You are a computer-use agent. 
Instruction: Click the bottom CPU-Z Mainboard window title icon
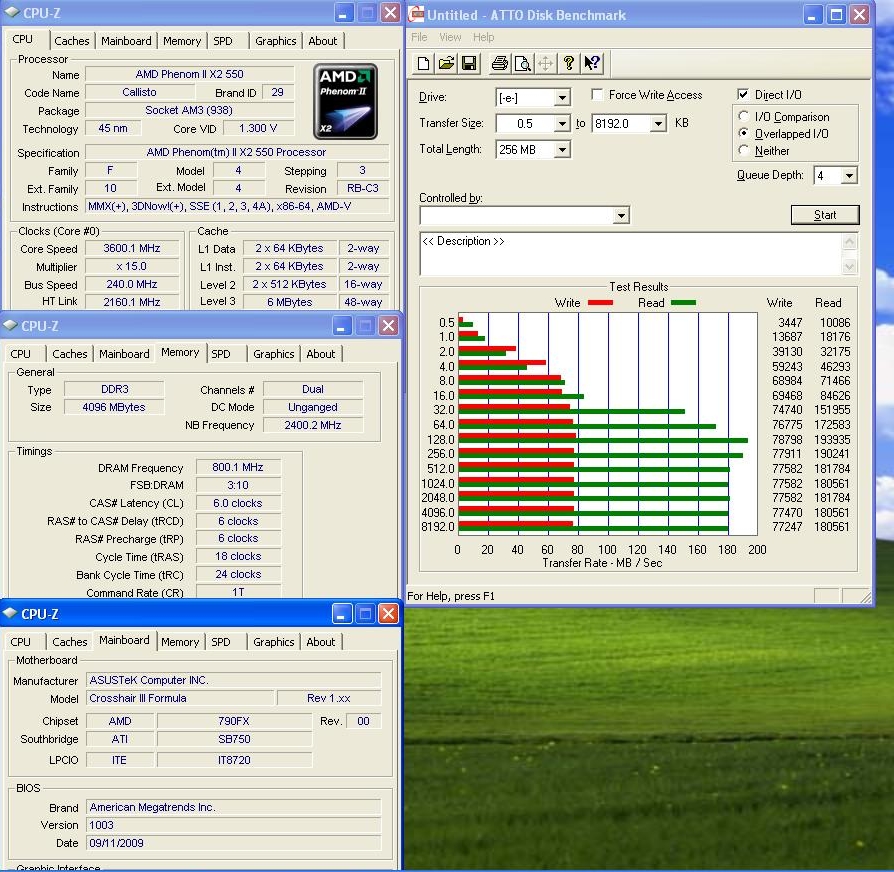point(10,613)
